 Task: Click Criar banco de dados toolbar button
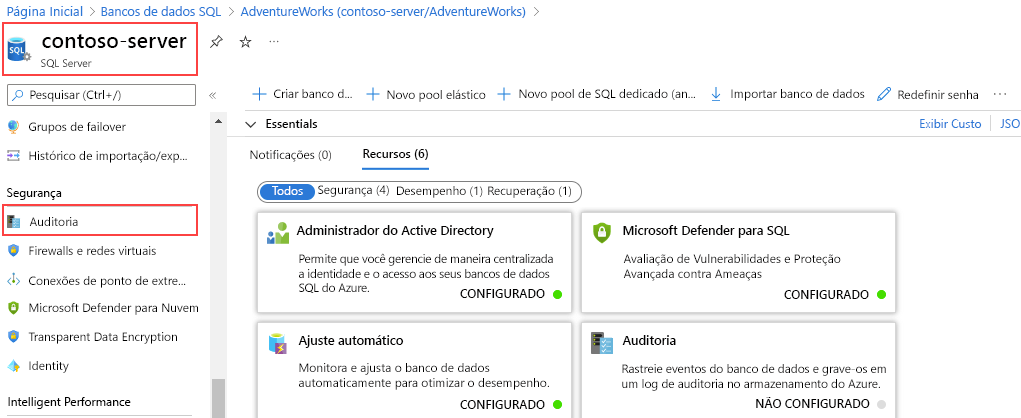pyautogui.click(x=302, y=94)
